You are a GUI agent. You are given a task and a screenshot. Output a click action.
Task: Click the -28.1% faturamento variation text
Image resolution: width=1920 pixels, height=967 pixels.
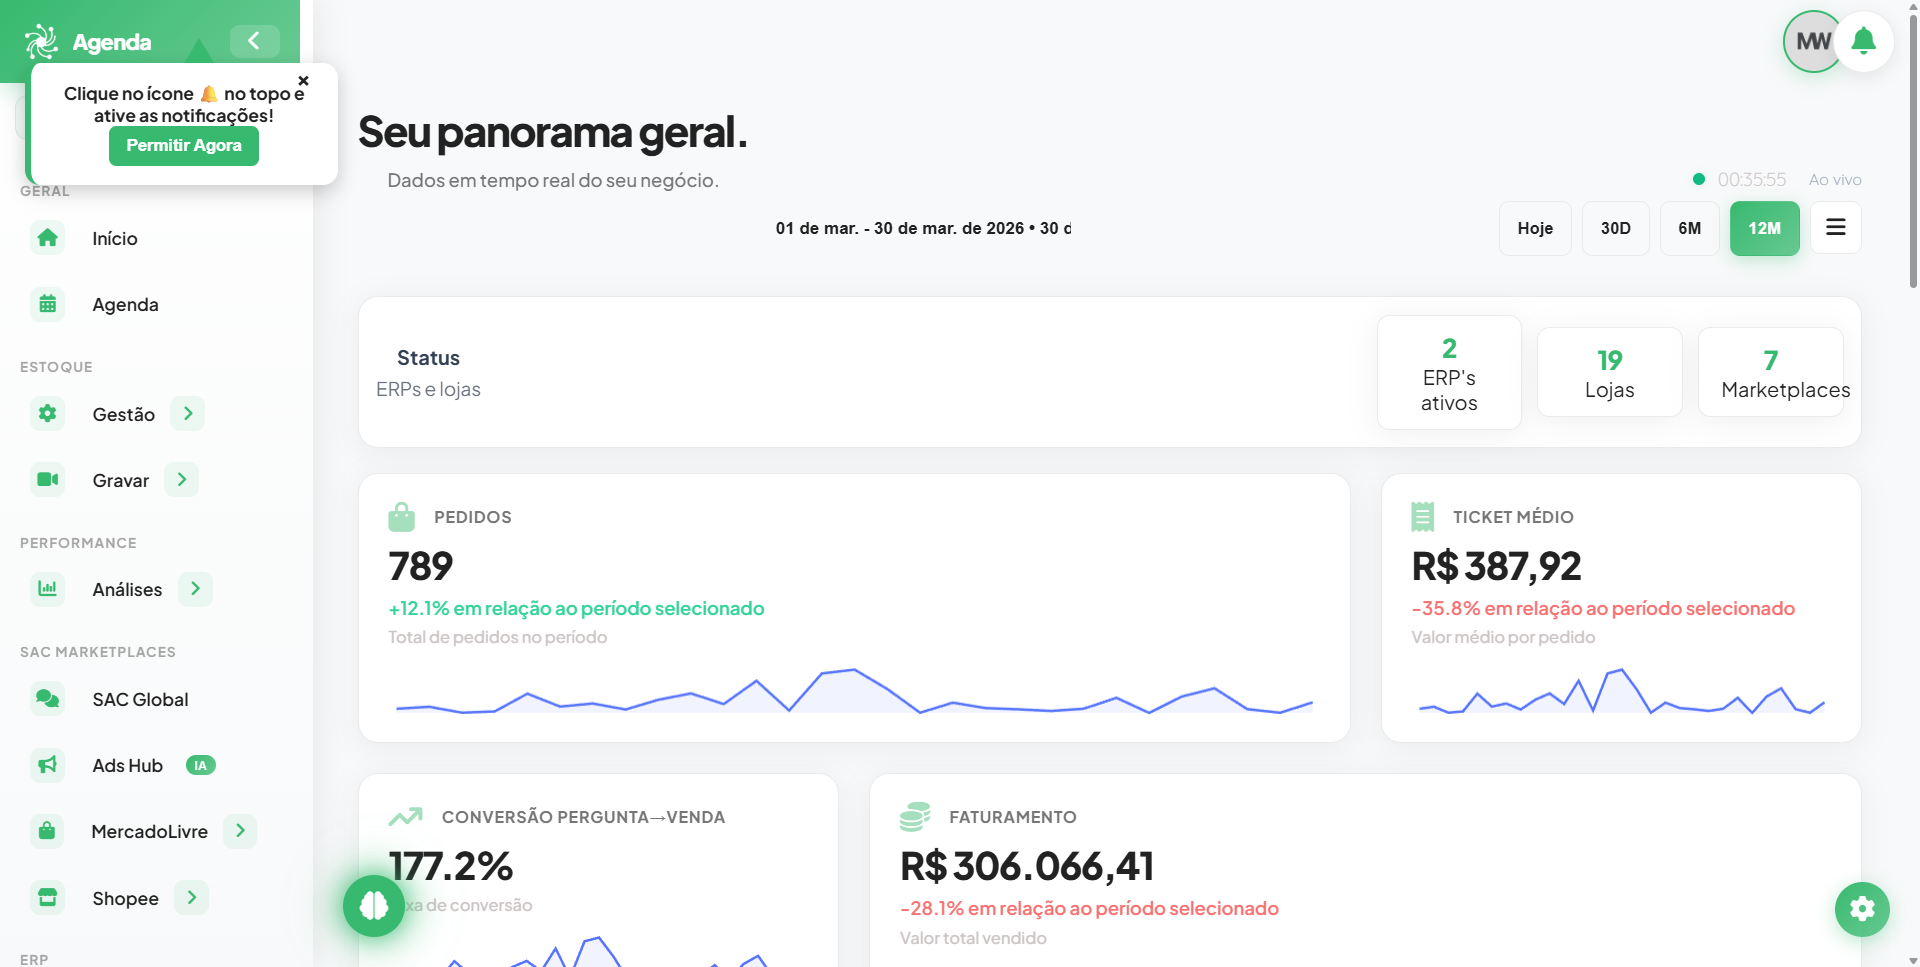pyautogui.click(x=1089, y=909)
